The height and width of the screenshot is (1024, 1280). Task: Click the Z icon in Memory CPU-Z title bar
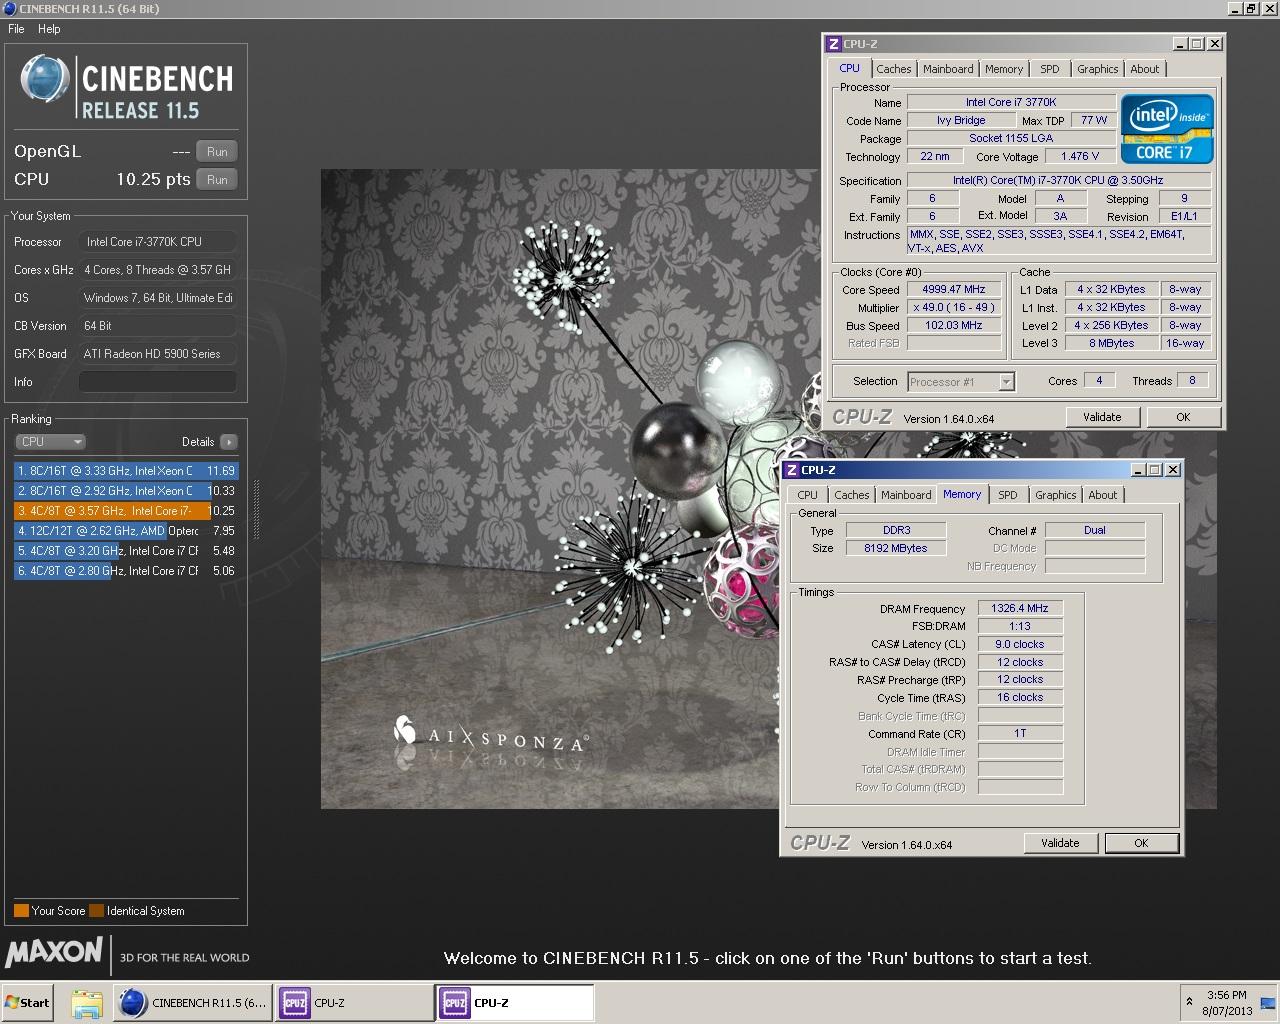click(791, 470)
